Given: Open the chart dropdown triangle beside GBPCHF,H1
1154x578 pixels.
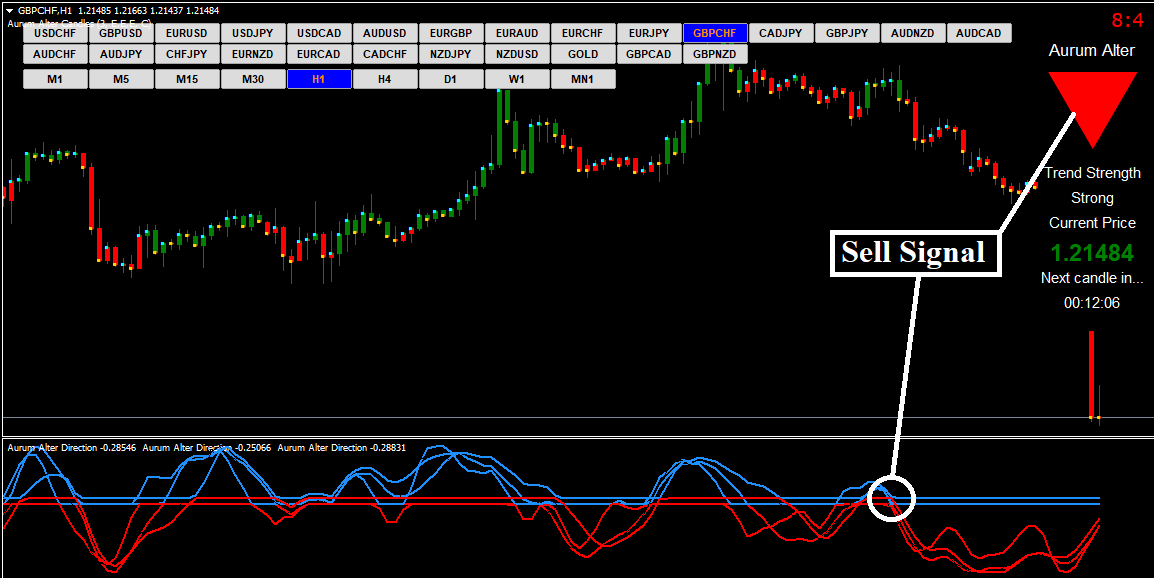Looking at the screenshot, I should click(x=10, y=10).
